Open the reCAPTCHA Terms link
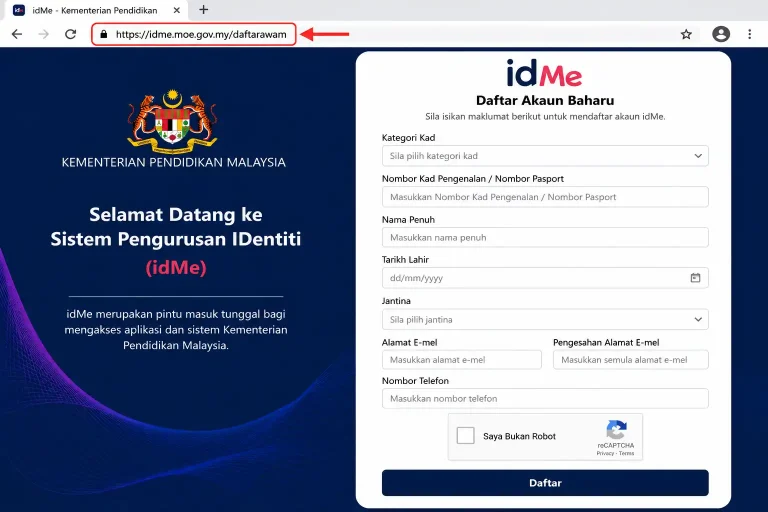This screenshot has height=512, width=768. tap(626, 453)
